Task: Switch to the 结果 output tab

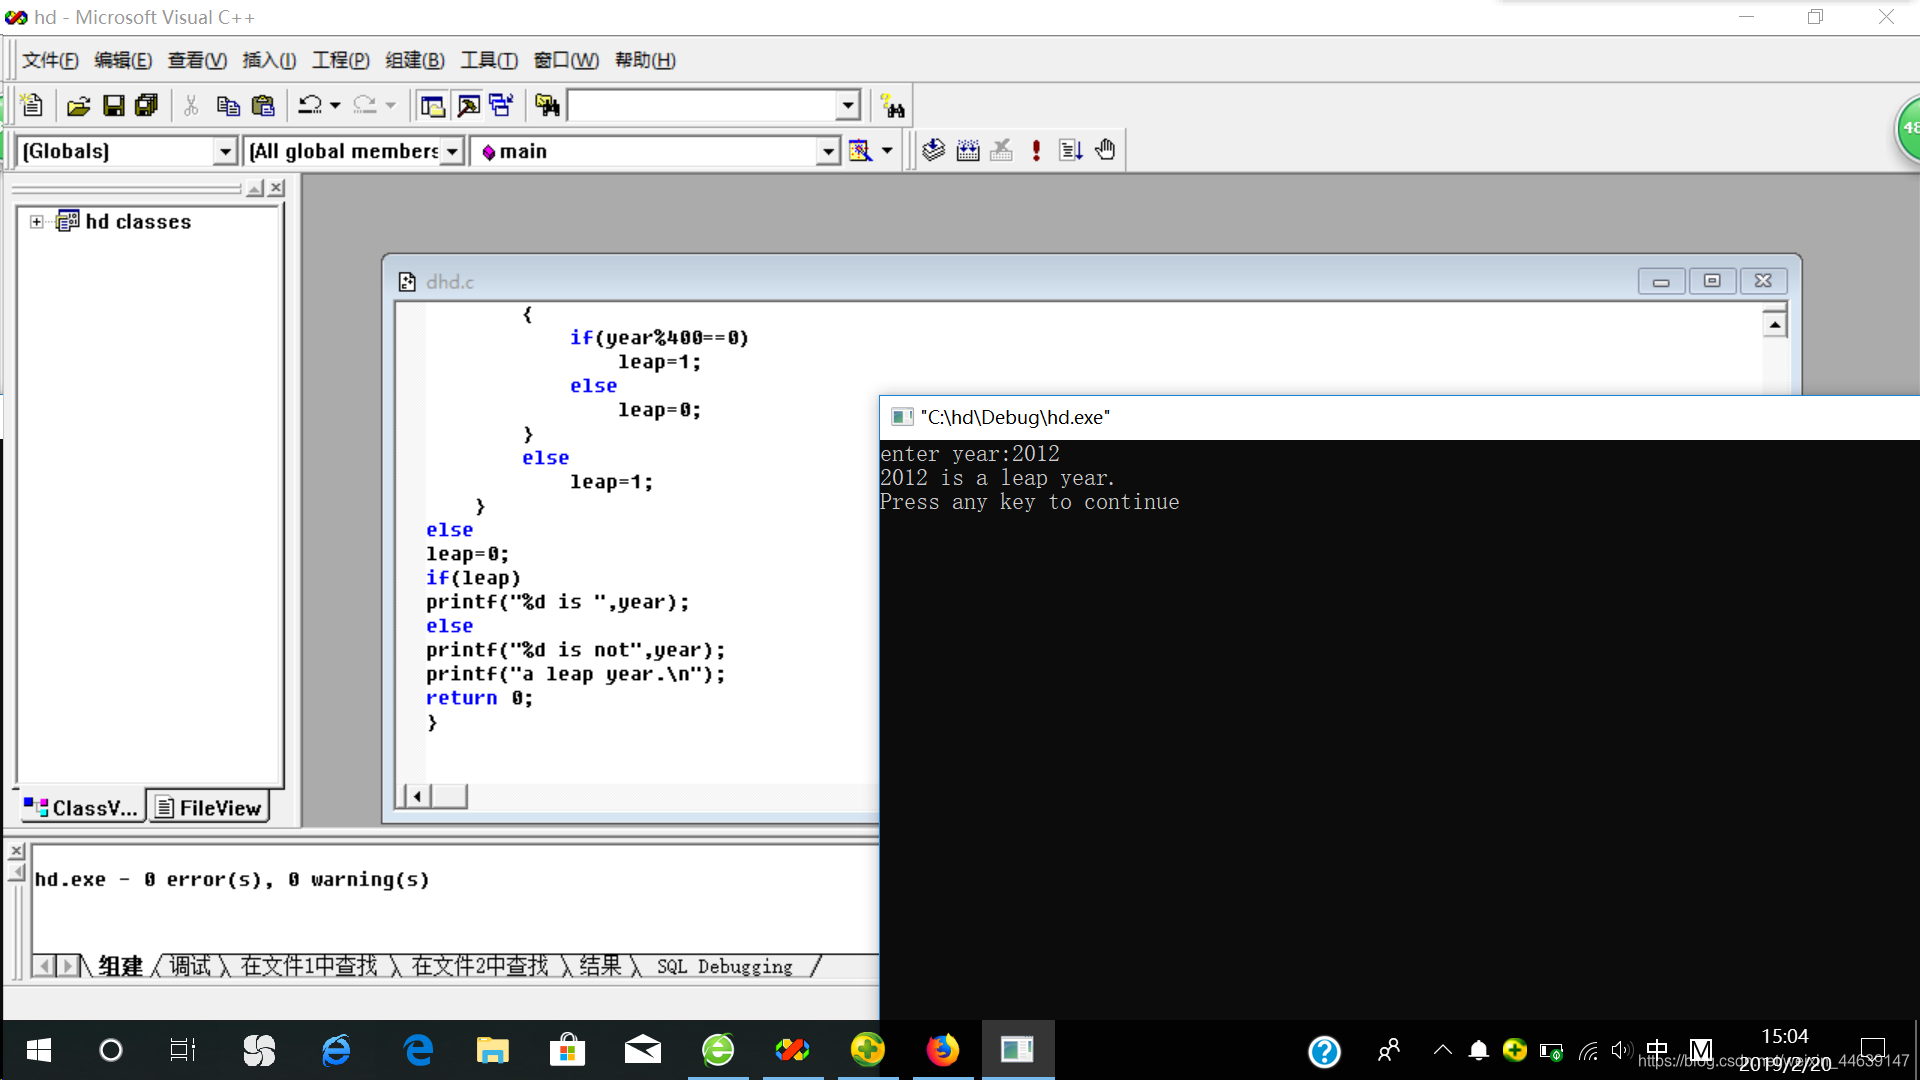Action: click(600, 966)
